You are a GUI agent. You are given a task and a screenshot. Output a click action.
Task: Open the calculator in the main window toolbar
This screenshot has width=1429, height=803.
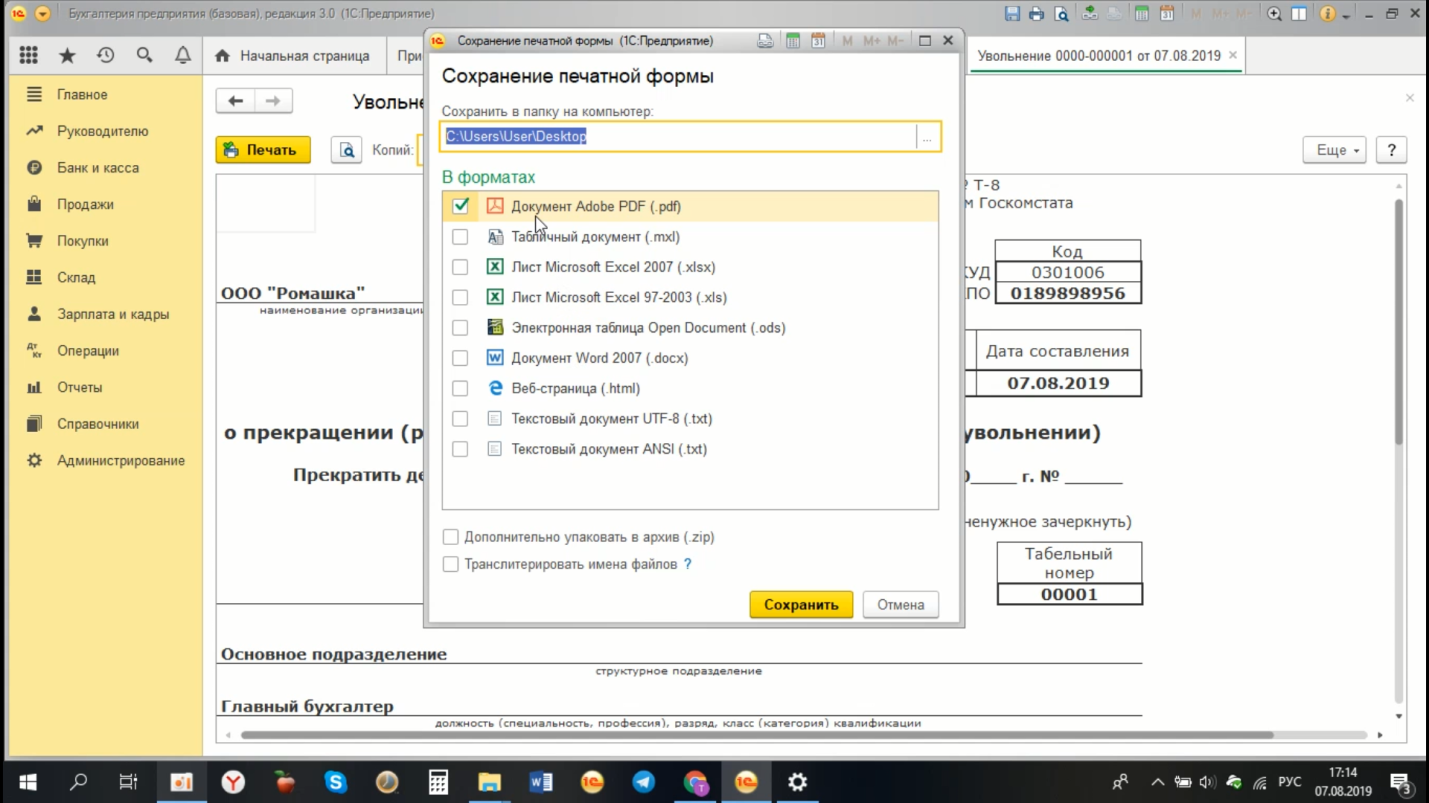(1141, 14)
